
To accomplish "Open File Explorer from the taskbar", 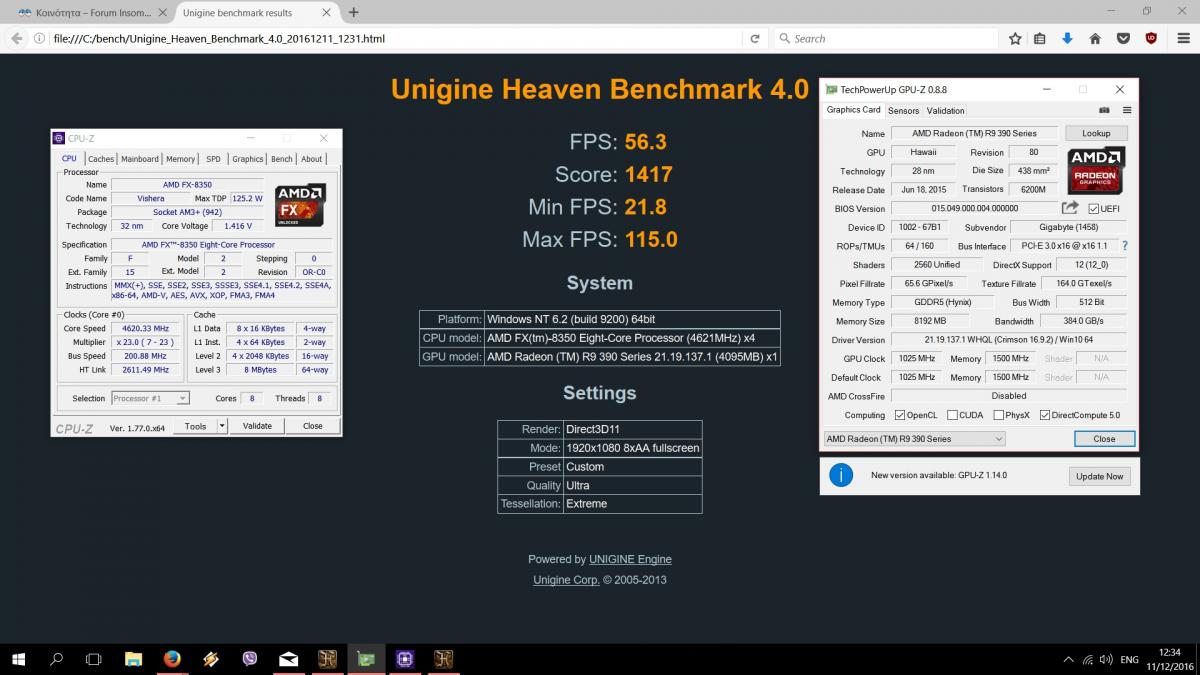I will 133,659.
